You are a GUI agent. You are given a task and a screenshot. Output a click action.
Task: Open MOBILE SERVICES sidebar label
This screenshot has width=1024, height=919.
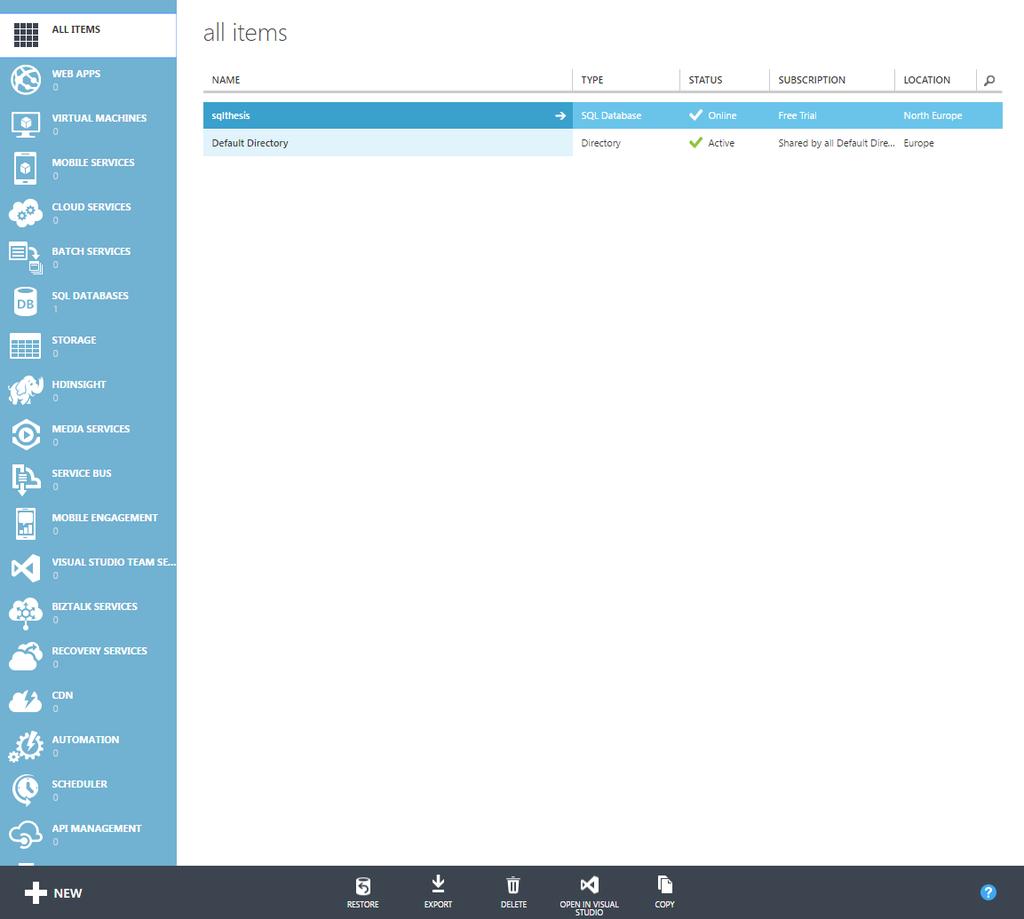[93, 163]
